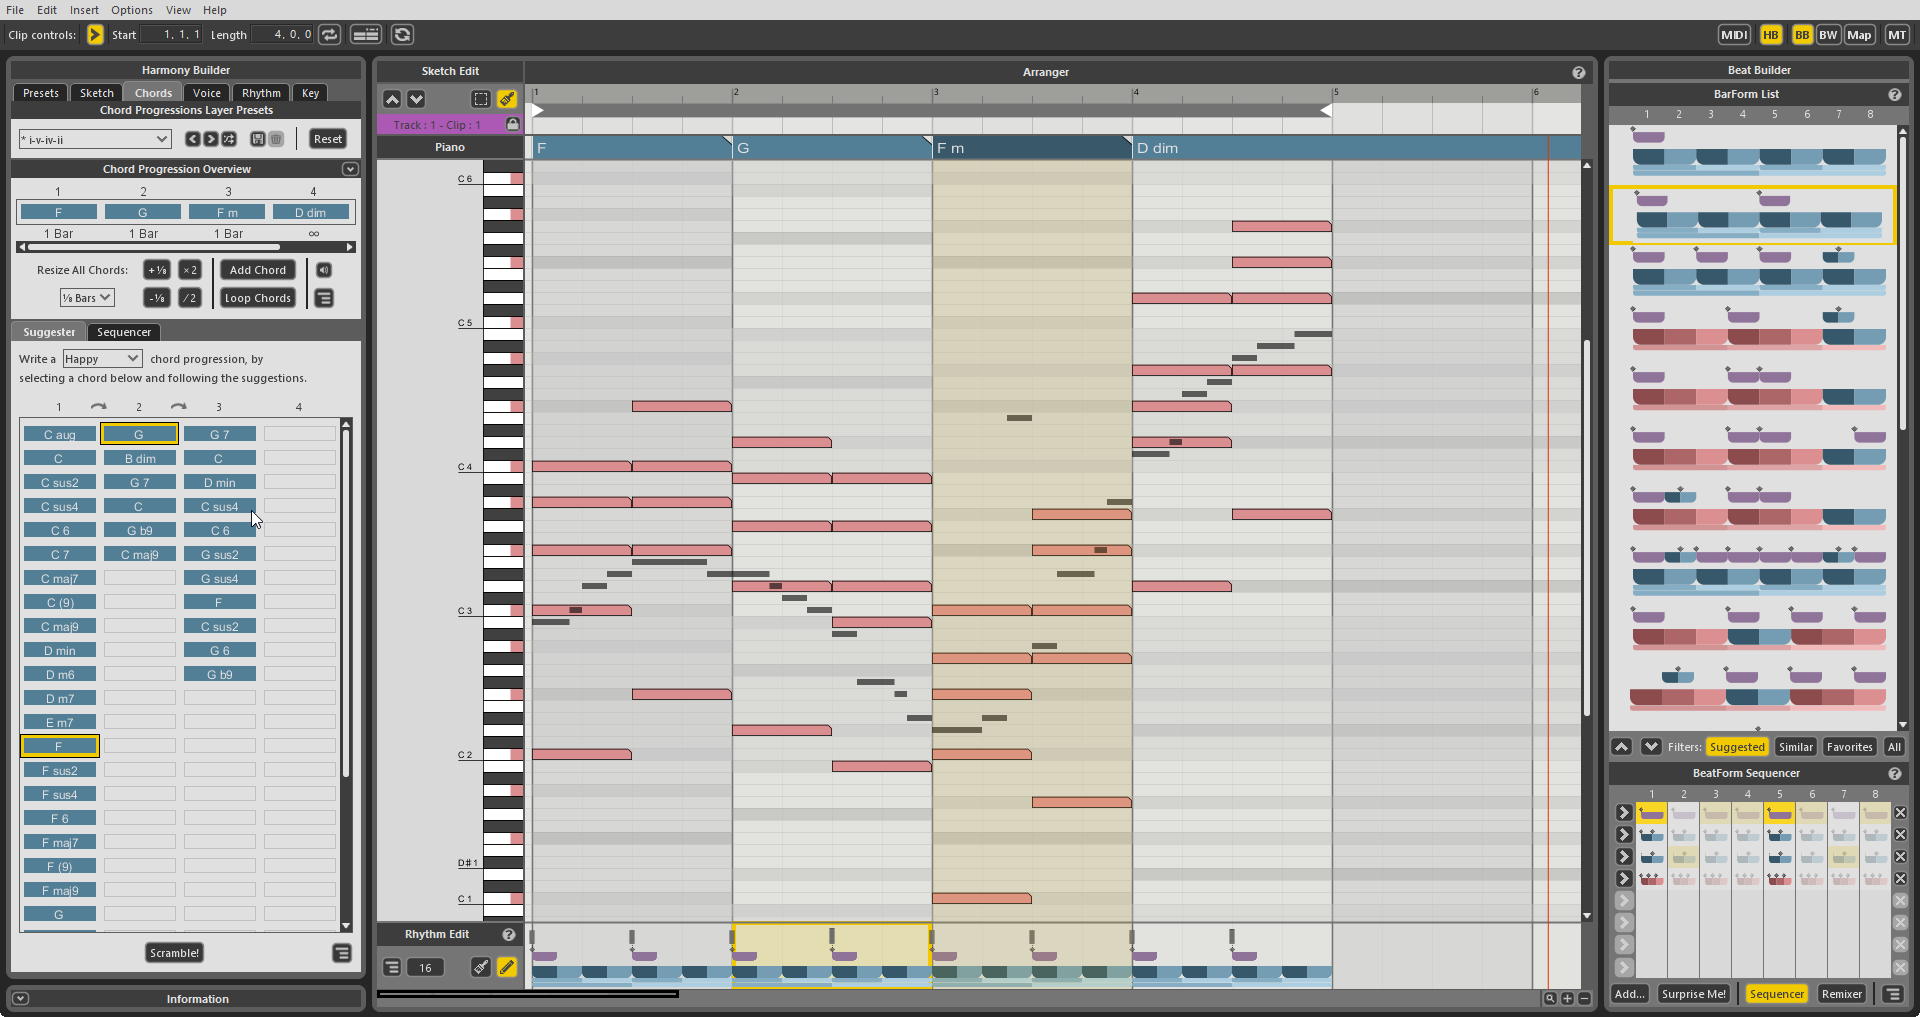Click the refresh icon in Clip controls
1920x1017 pixels.
coord(402,35)
